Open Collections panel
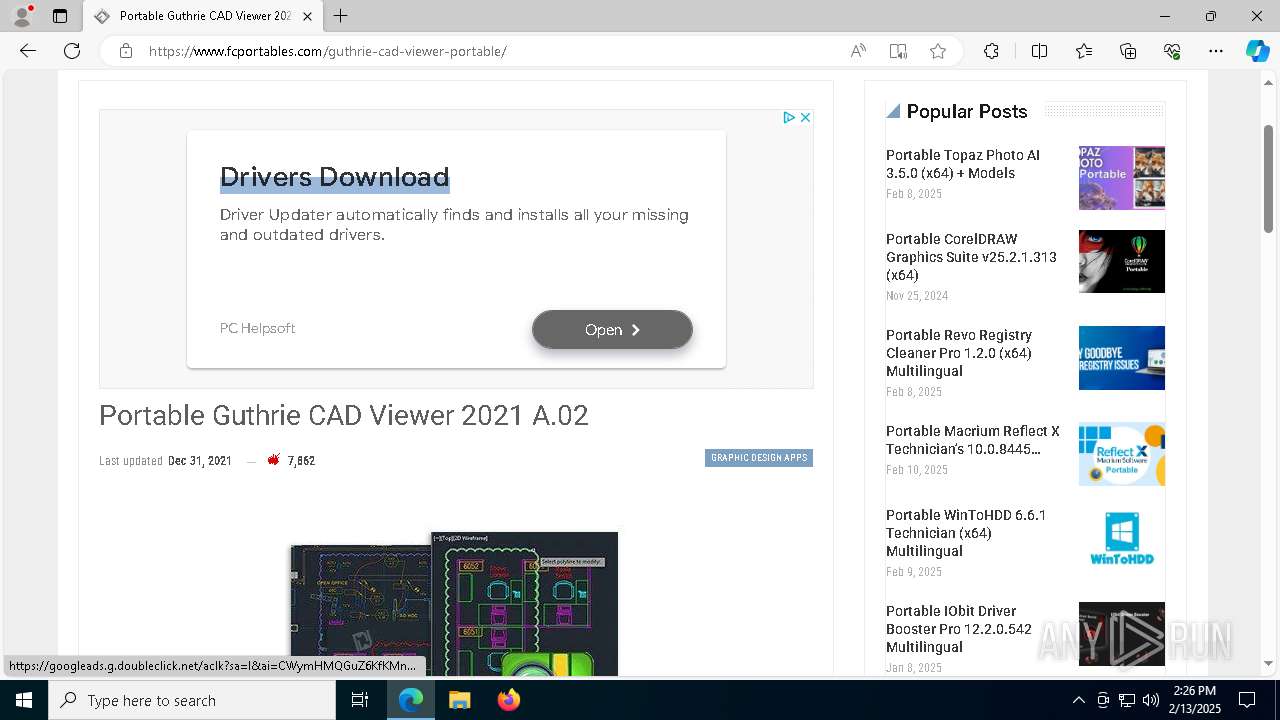Image resolution: width=1280 pixels, height=720 pixels. coord(1128,51)
